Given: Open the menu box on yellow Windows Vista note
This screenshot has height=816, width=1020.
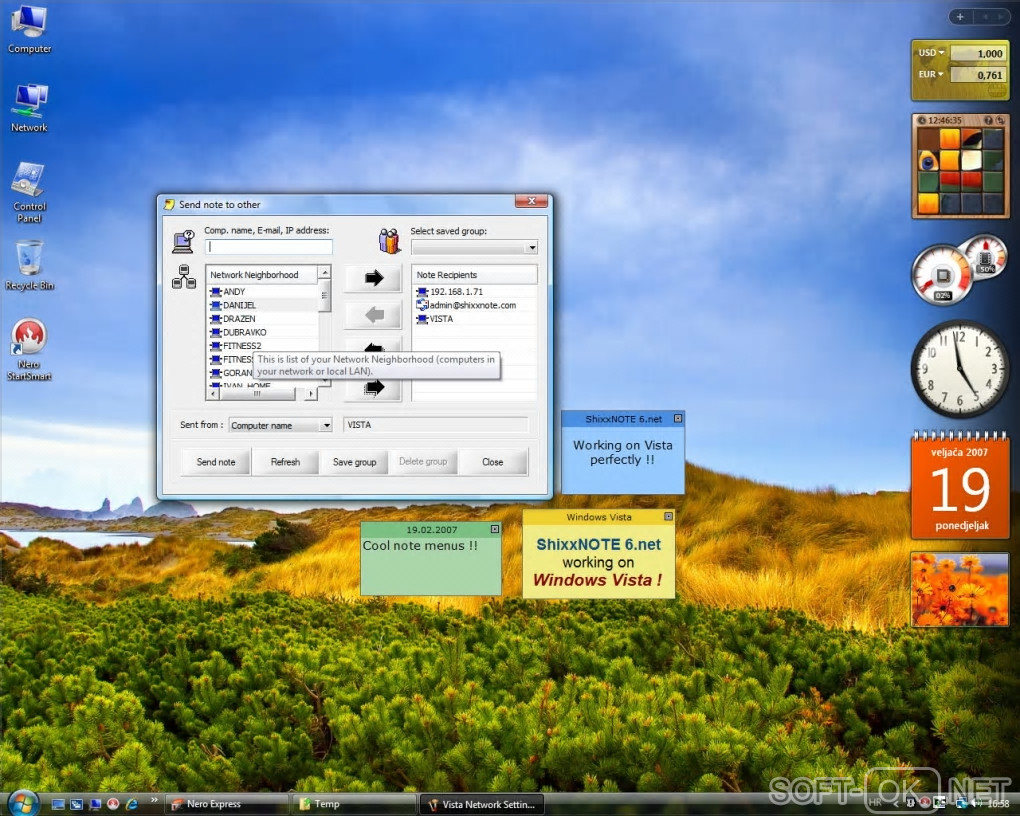Looking at the screenshot, I should click(668, 517).
